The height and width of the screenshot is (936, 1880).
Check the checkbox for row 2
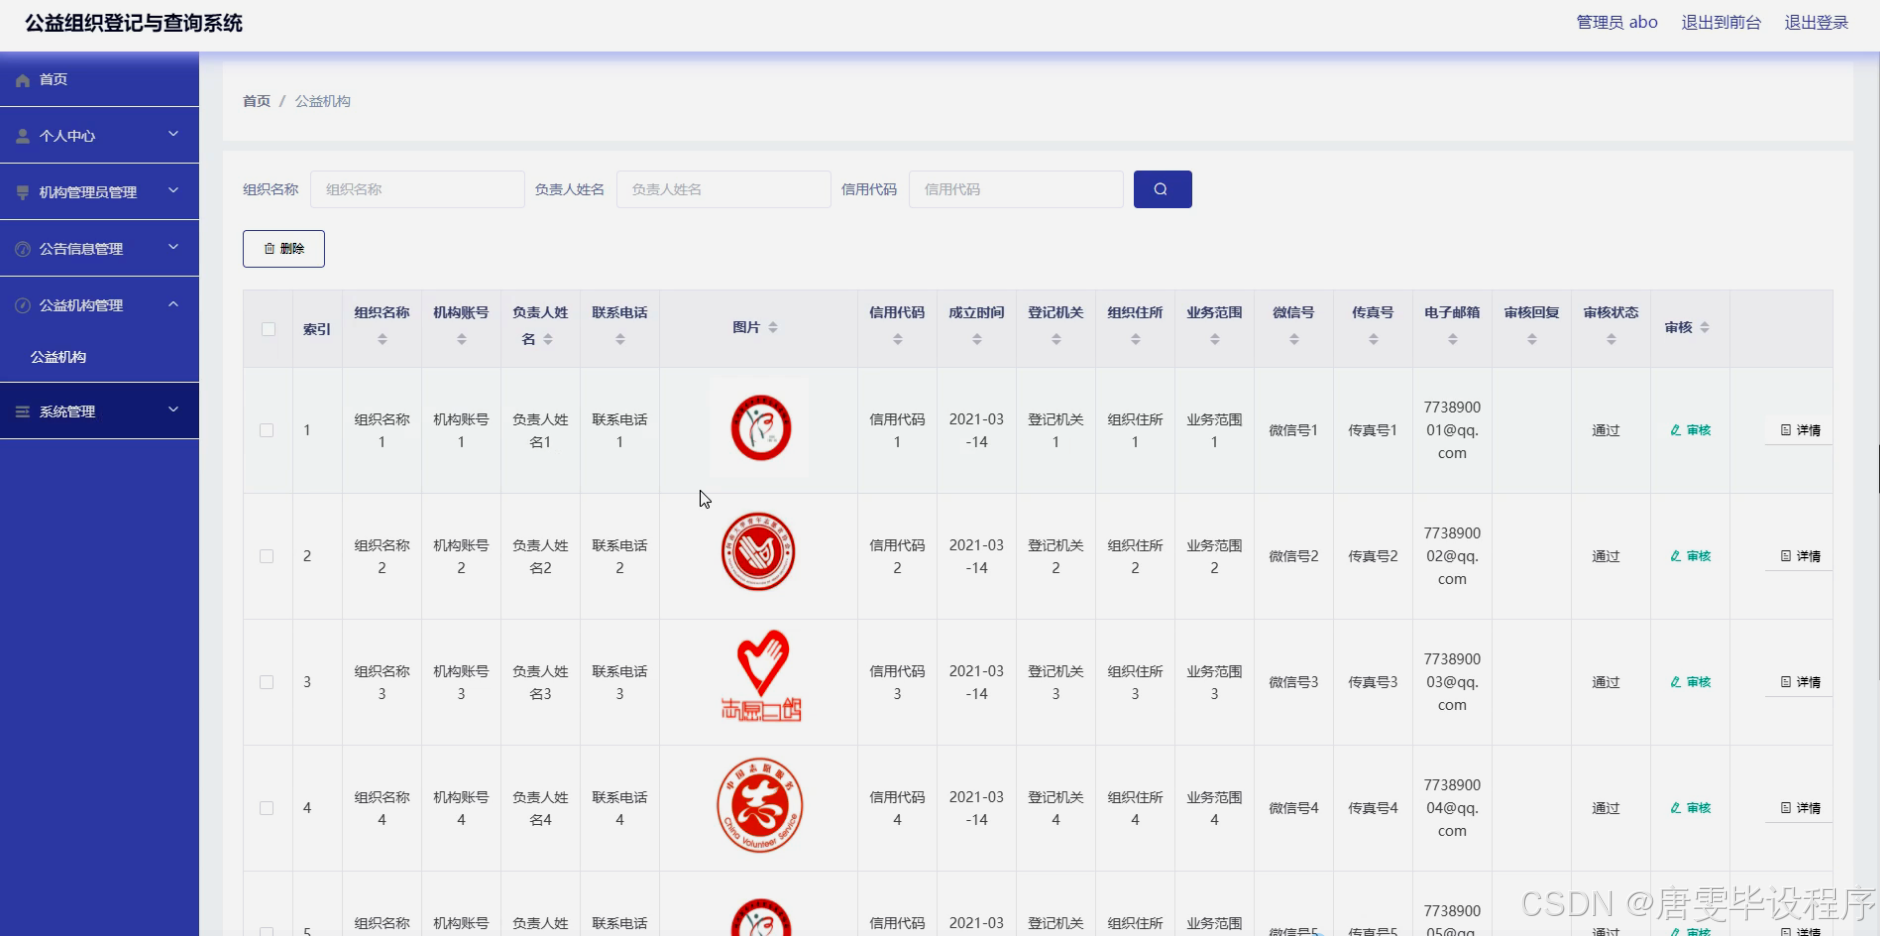(266, 556)
